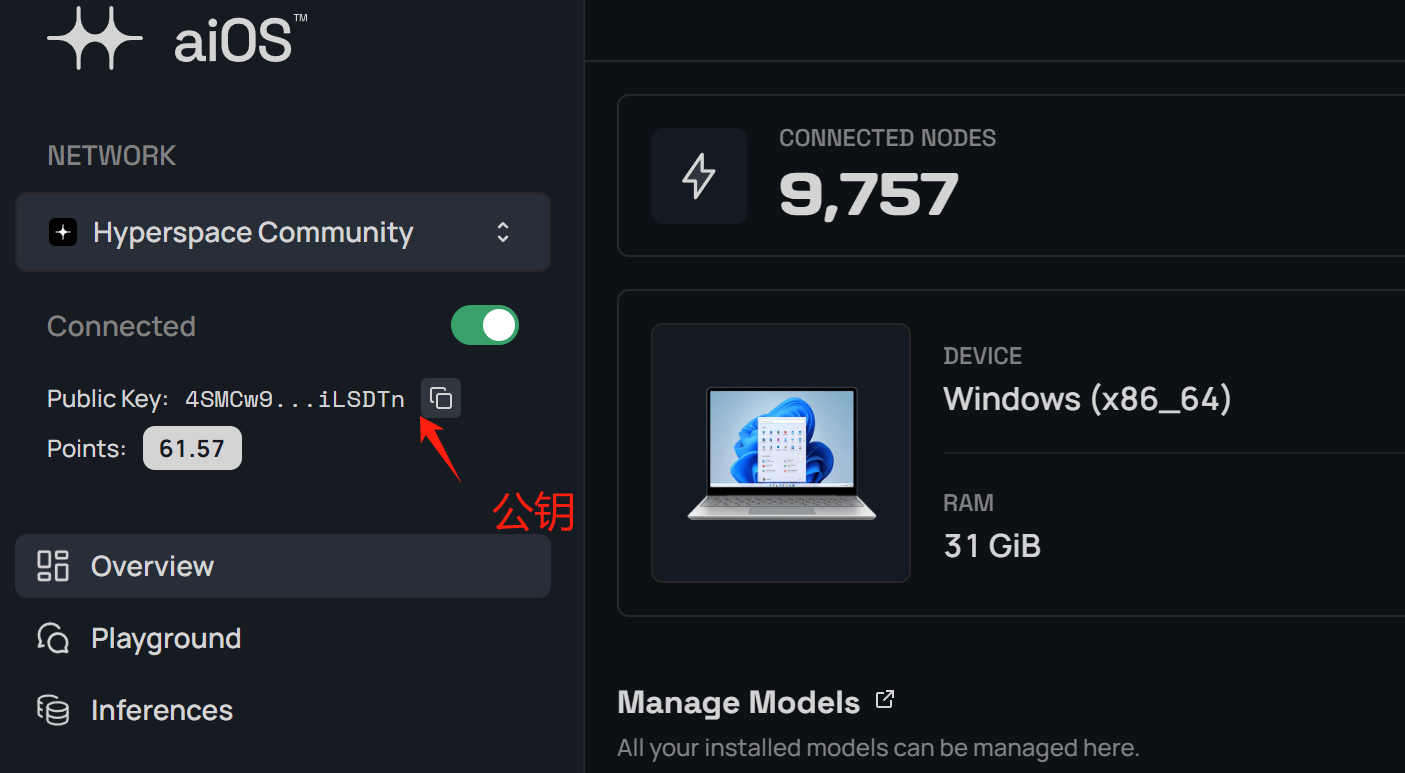Open the external link icon beside Manage Models

(x=884, y=700)
